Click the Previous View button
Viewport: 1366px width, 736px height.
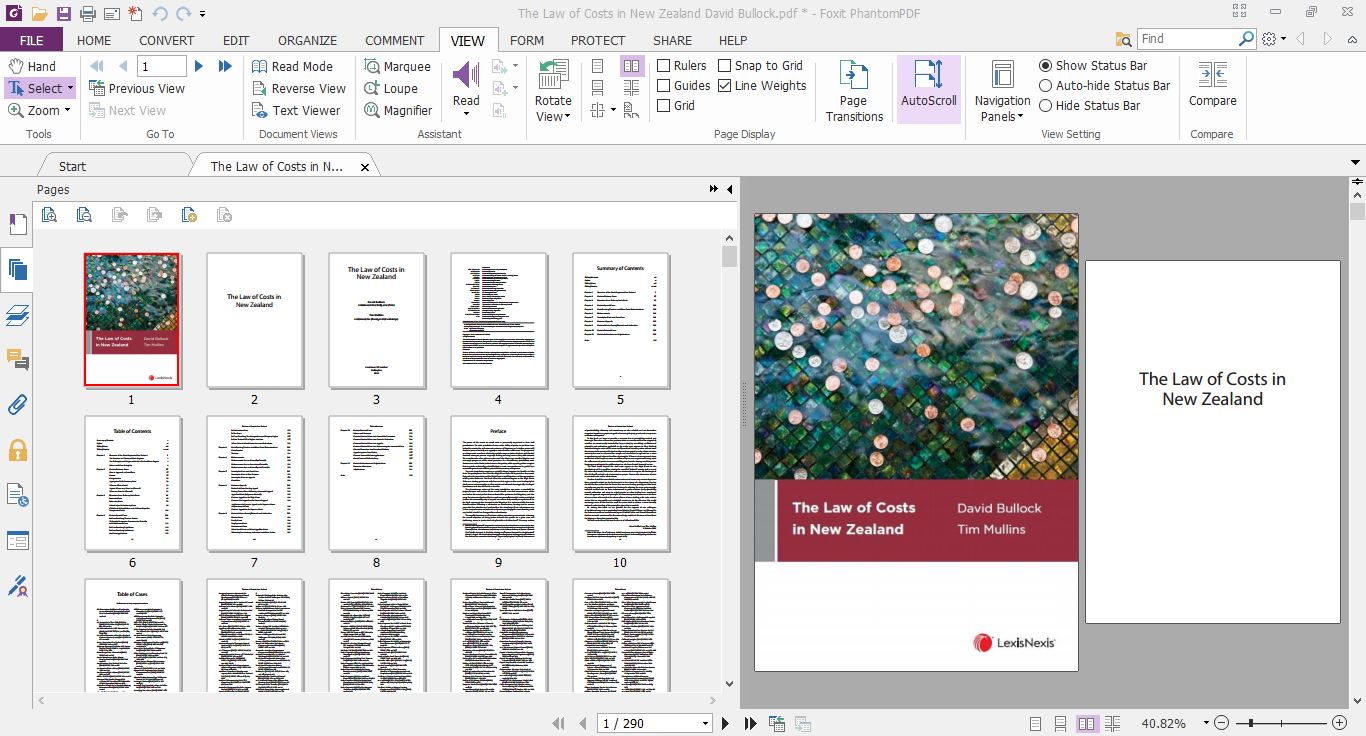pos(137,88)
